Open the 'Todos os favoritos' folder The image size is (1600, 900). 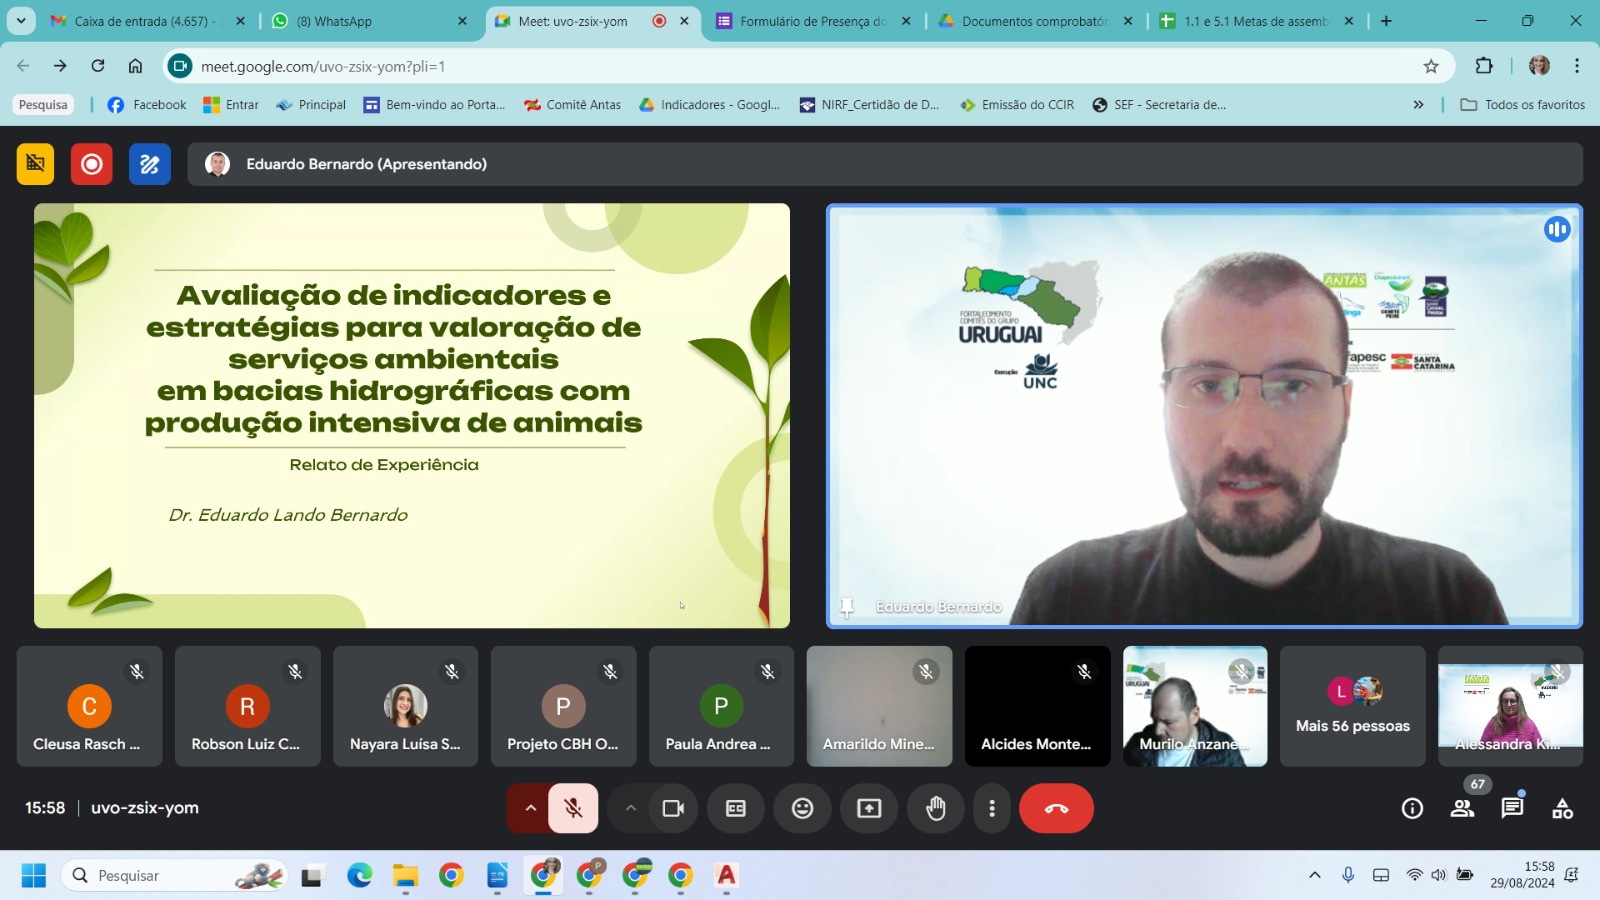(1523, 105)
